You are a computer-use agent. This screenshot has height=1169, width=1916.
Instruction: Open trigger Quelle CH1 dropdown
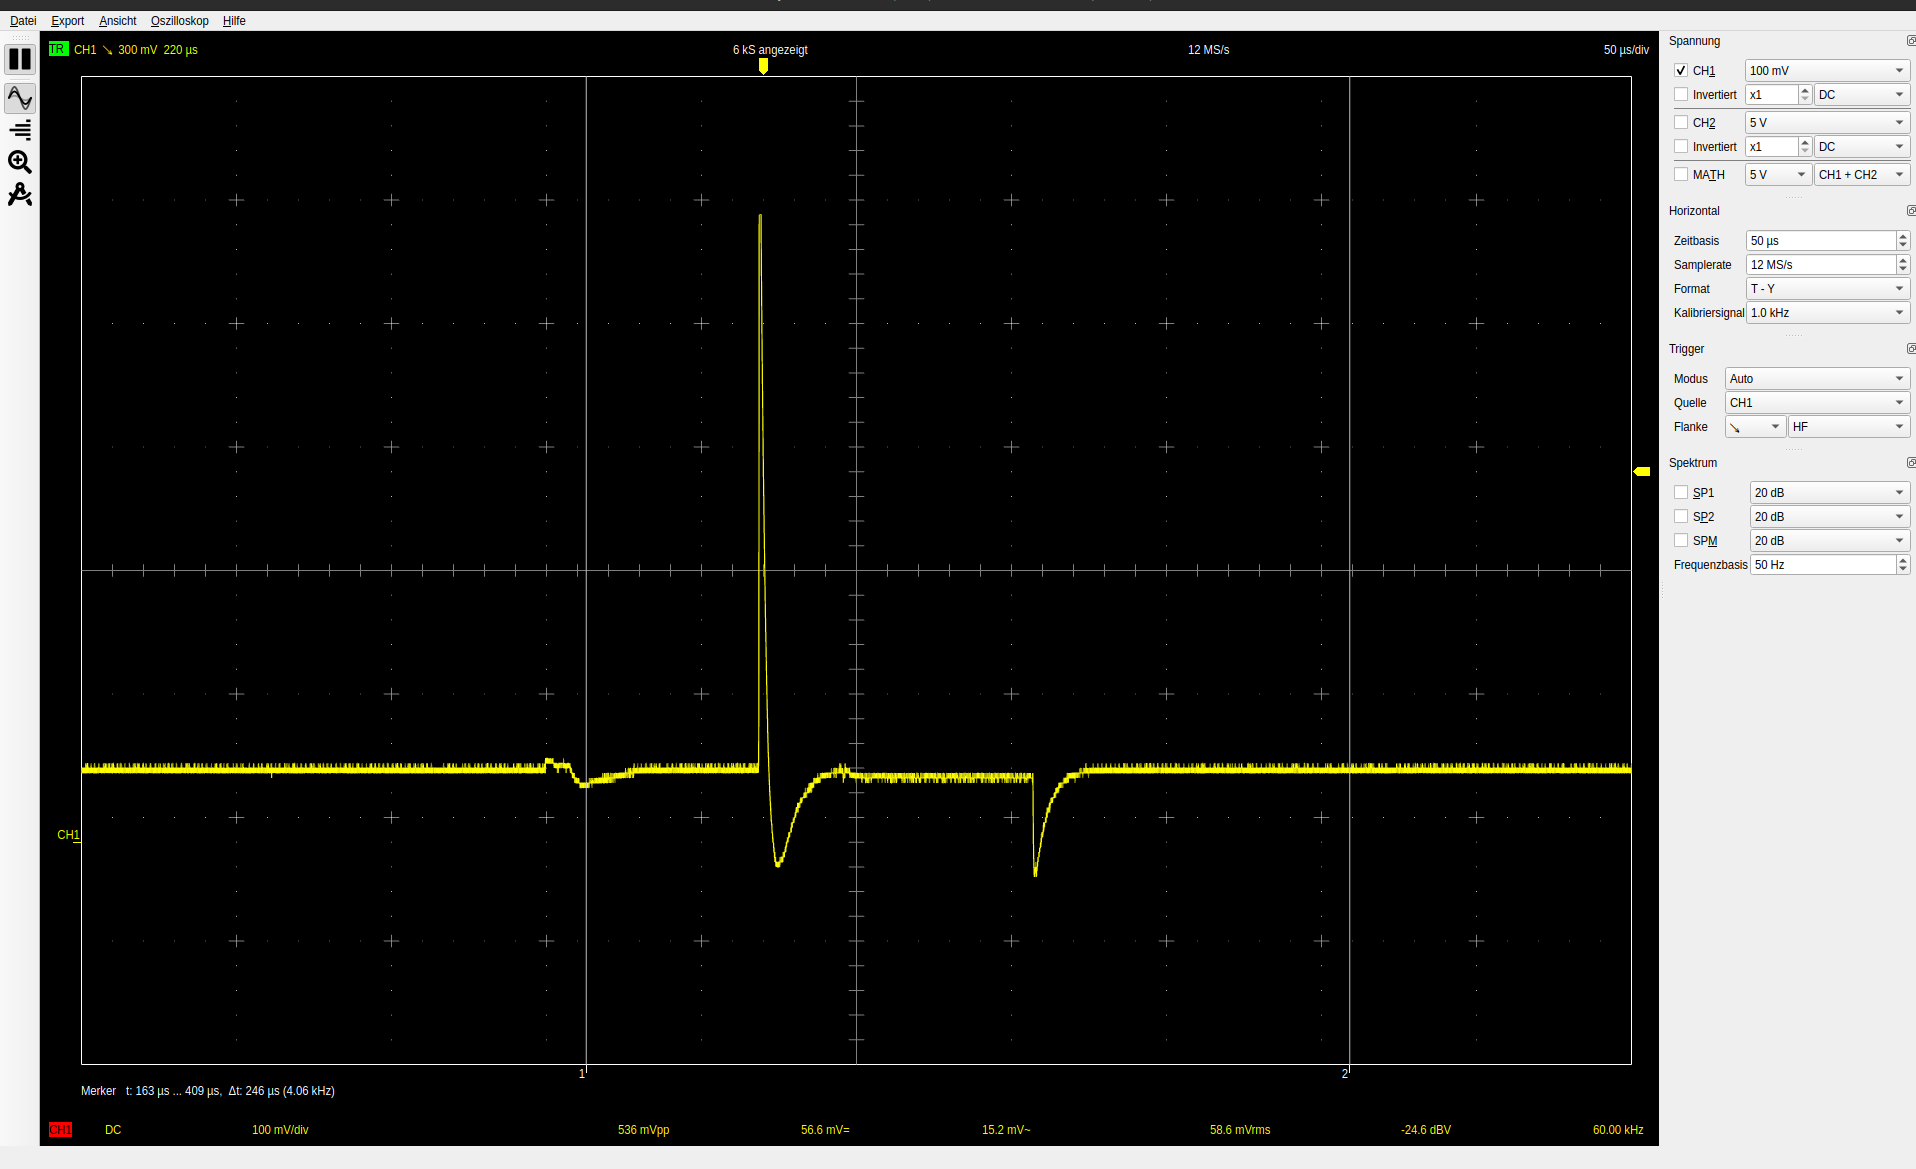pos(1817,403)
